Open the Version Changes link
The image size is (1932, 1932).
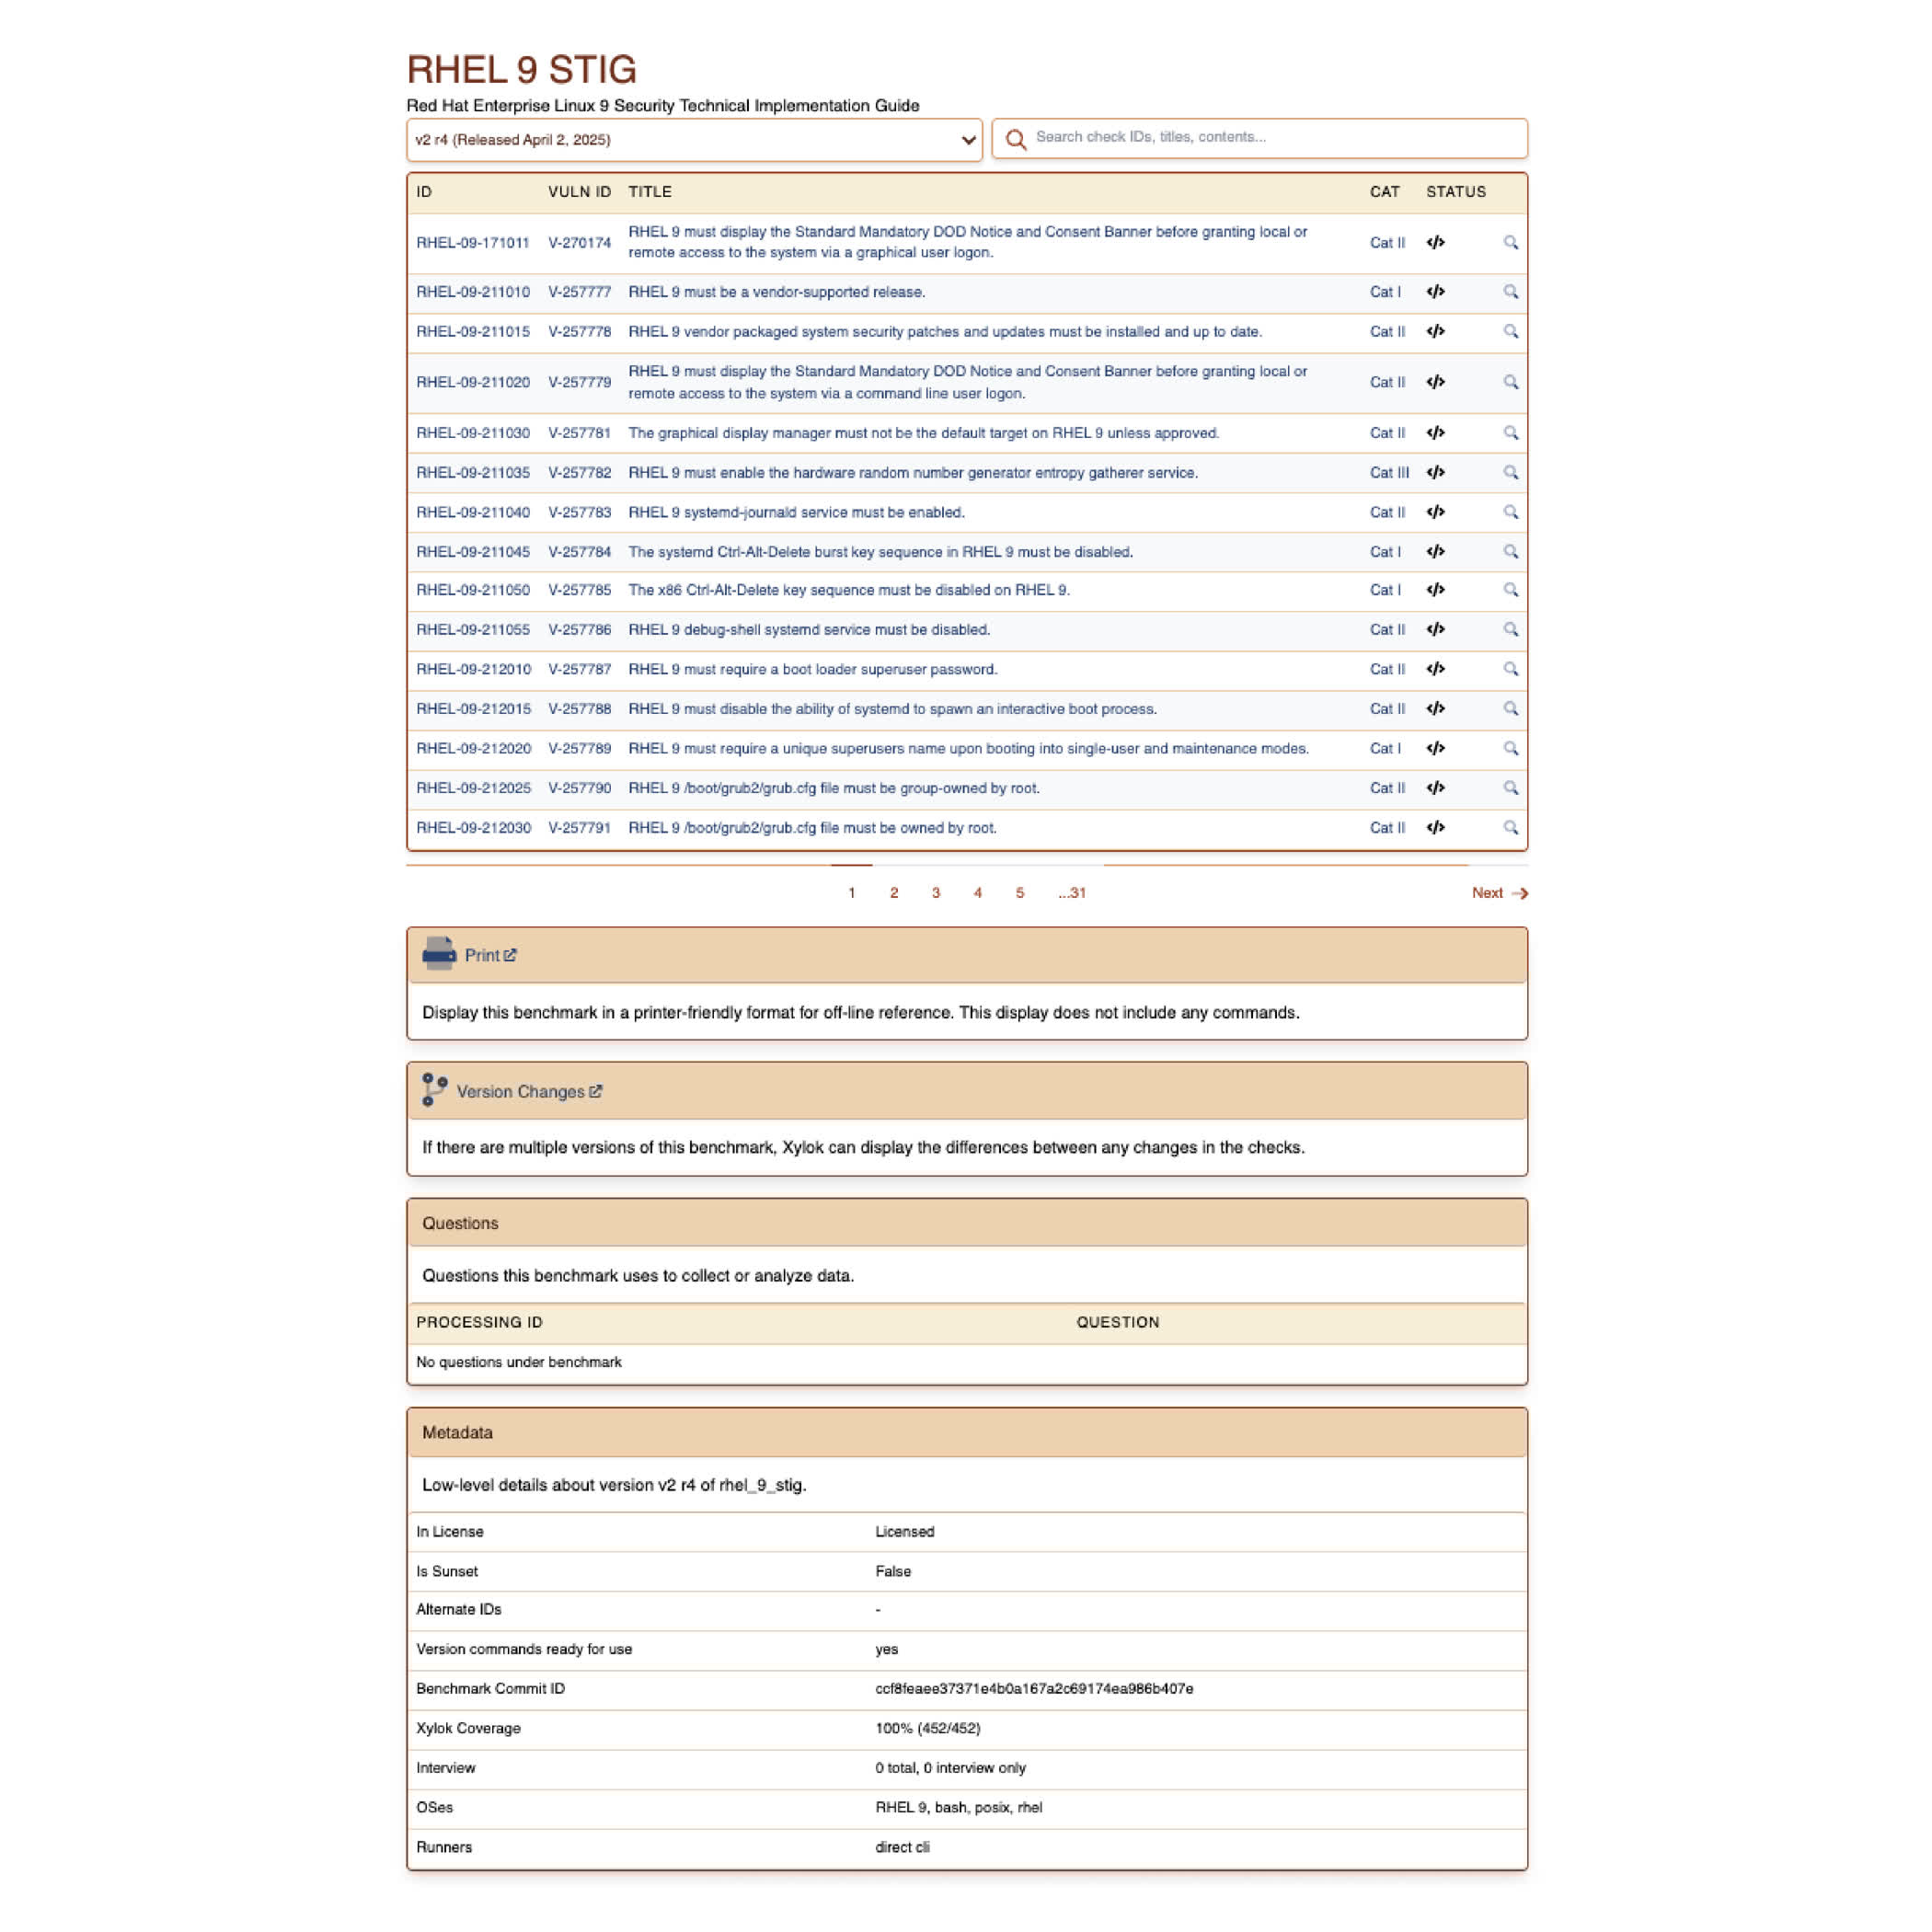(x=529, y=1091)
